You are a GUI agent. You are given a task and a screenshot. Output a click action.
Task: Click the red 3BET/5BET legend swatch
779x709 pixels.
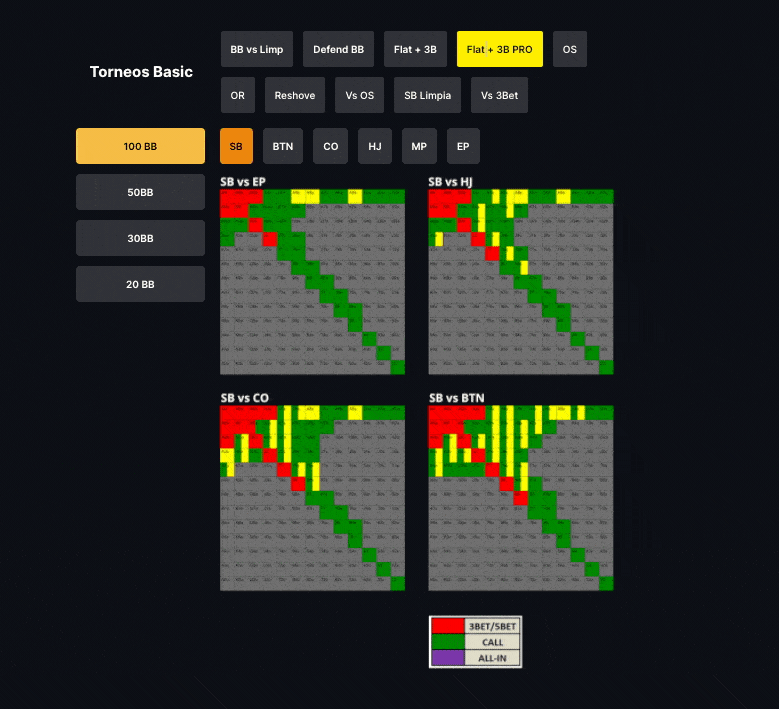[447, 625]
